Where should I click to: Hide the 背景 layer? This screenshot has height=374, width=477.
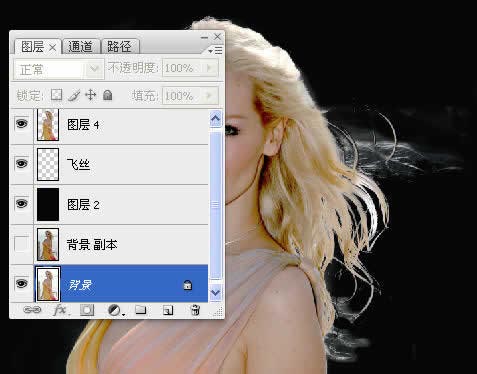point(22,284)
